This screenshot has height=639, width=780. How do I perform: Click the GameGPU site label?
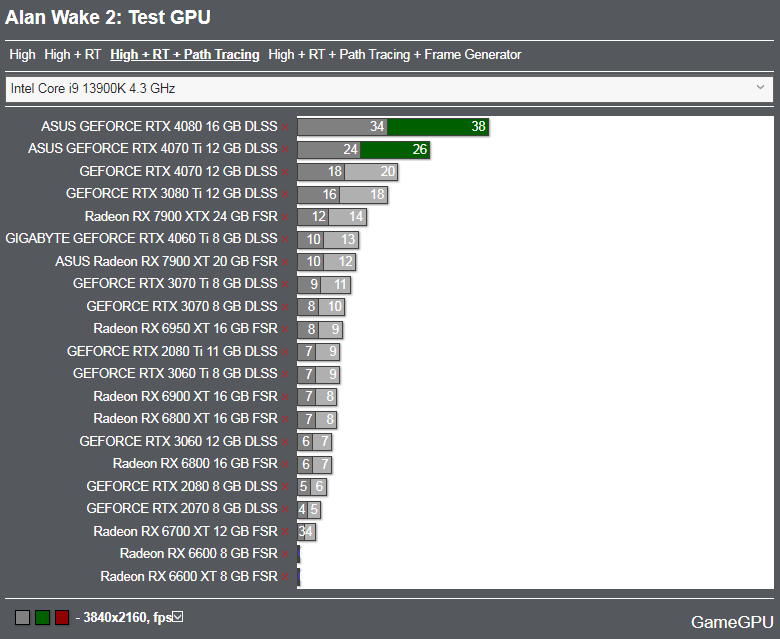click(x=732, y=622)
